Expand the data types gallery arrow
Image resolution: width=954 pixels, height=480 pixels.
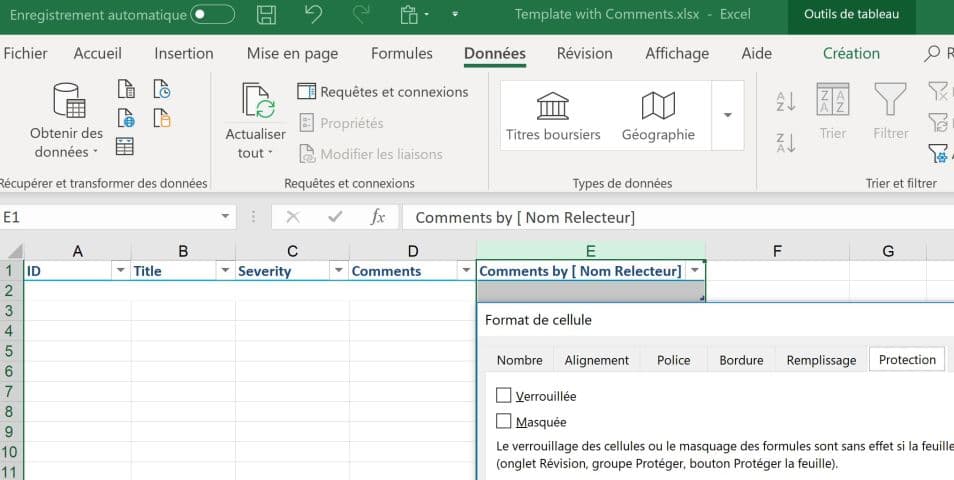(727, 115)
